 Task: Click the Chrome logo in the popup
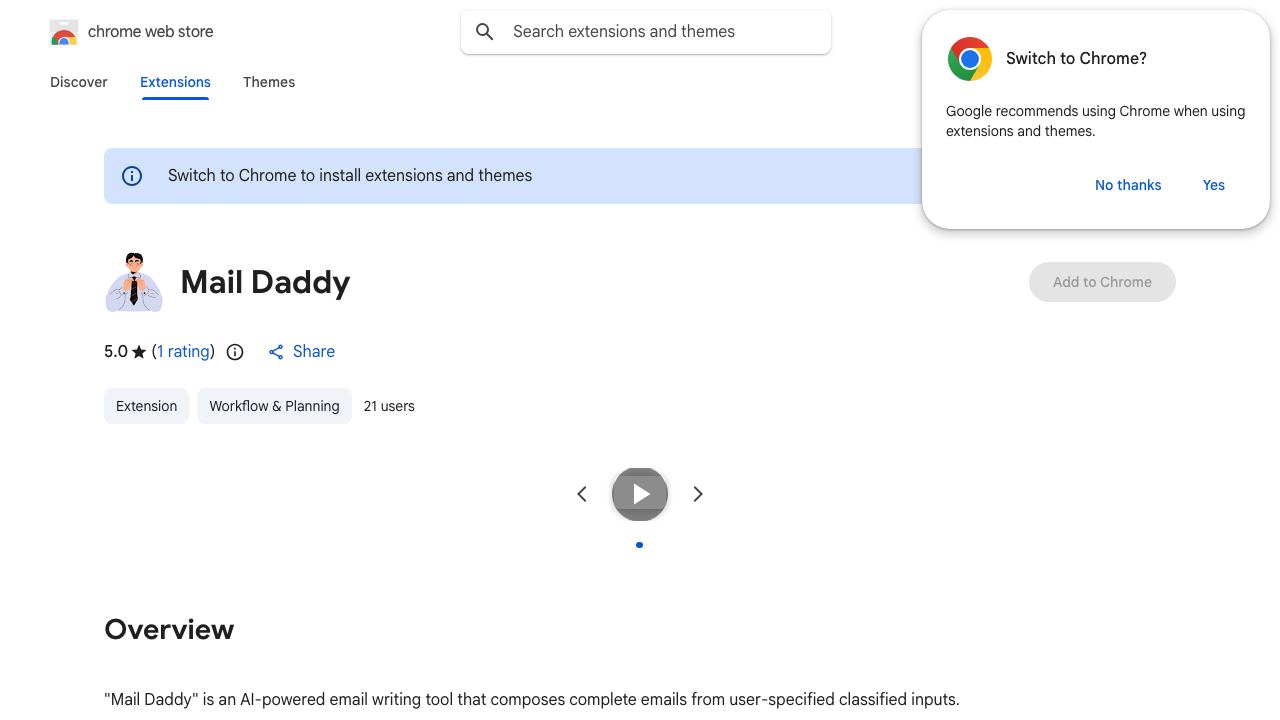tap(970, 59)
